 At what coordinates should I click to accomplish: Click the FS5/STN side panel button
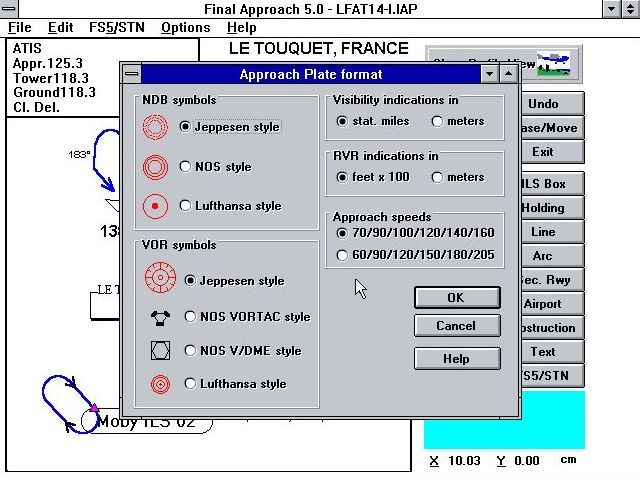tap(552, 376)
